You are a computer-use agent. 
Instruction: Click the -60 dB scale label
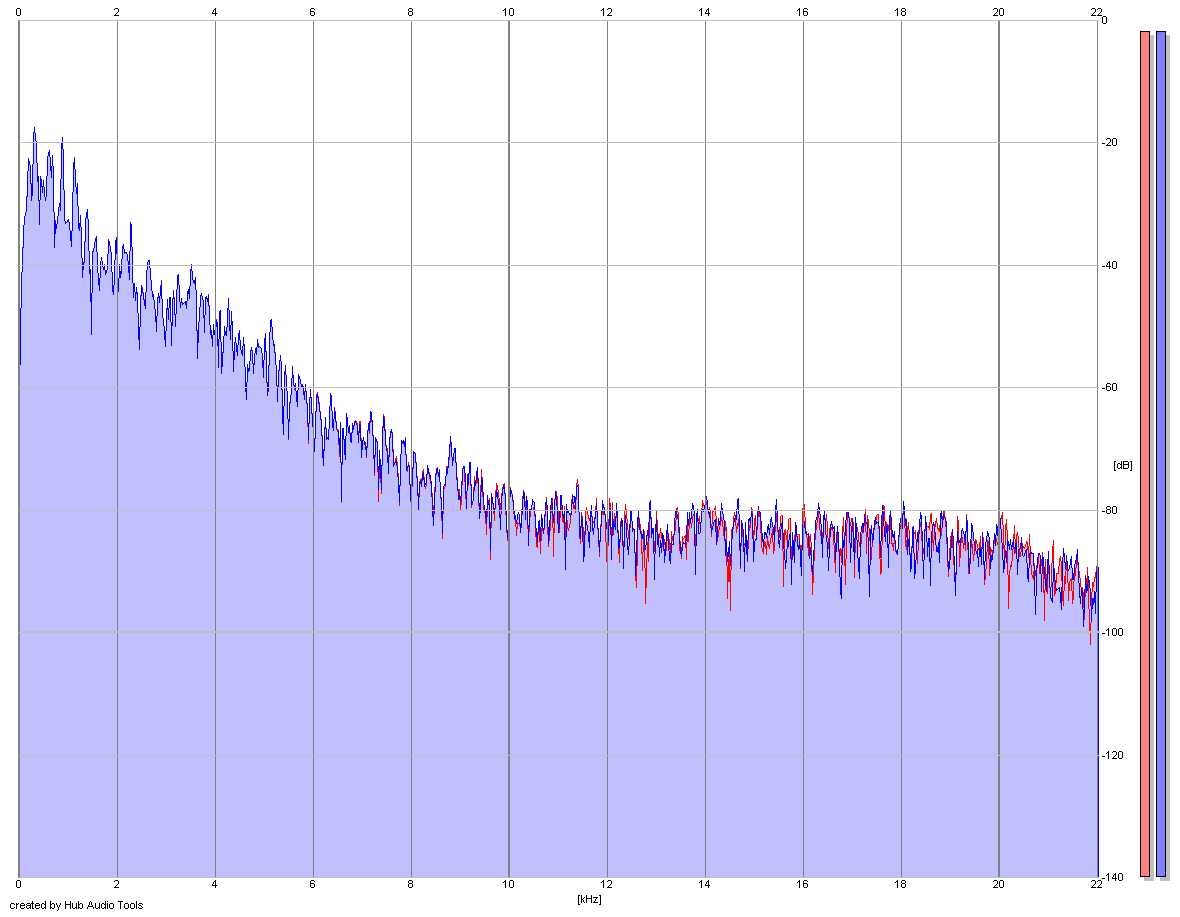1109,387
